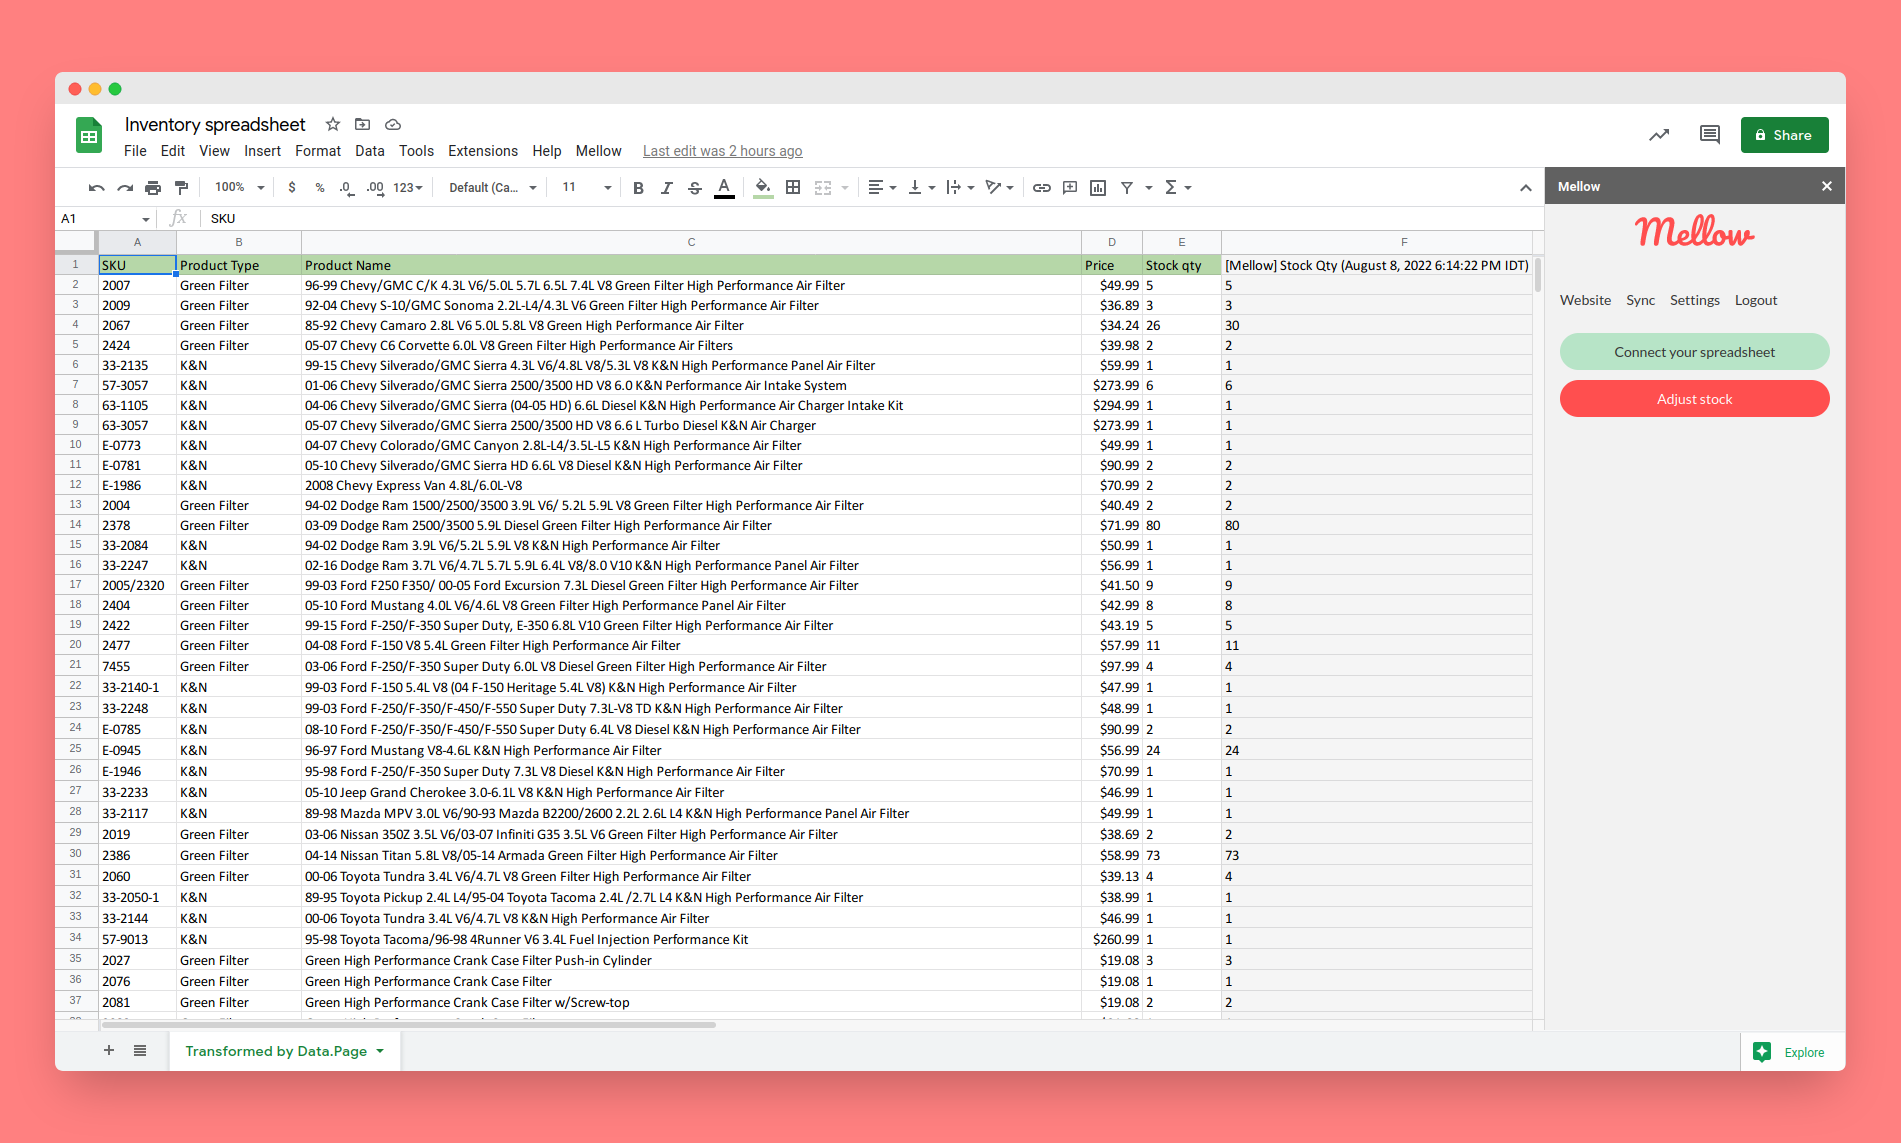Toggle italic formatting
Image resolution: width=1901 pixels, height=1143 pixels.
(x=666, y=188)
